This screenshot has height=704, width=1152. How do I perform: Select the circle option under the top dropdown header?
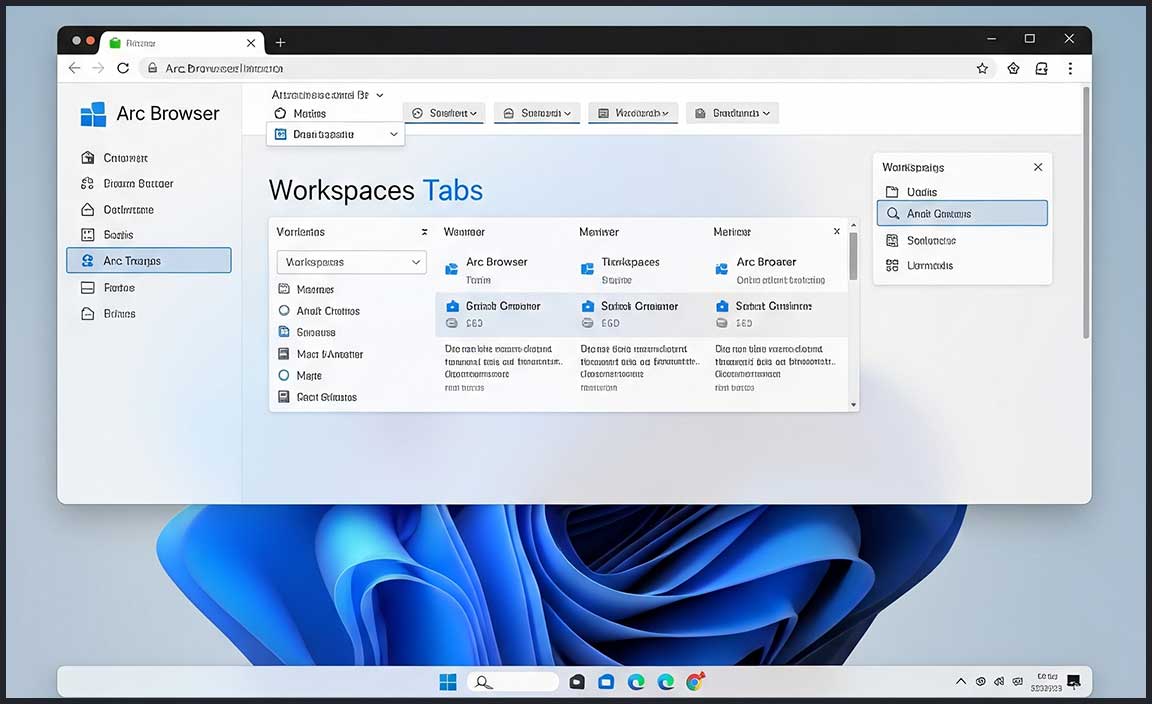pyautogui.click(x=279, y=113)
